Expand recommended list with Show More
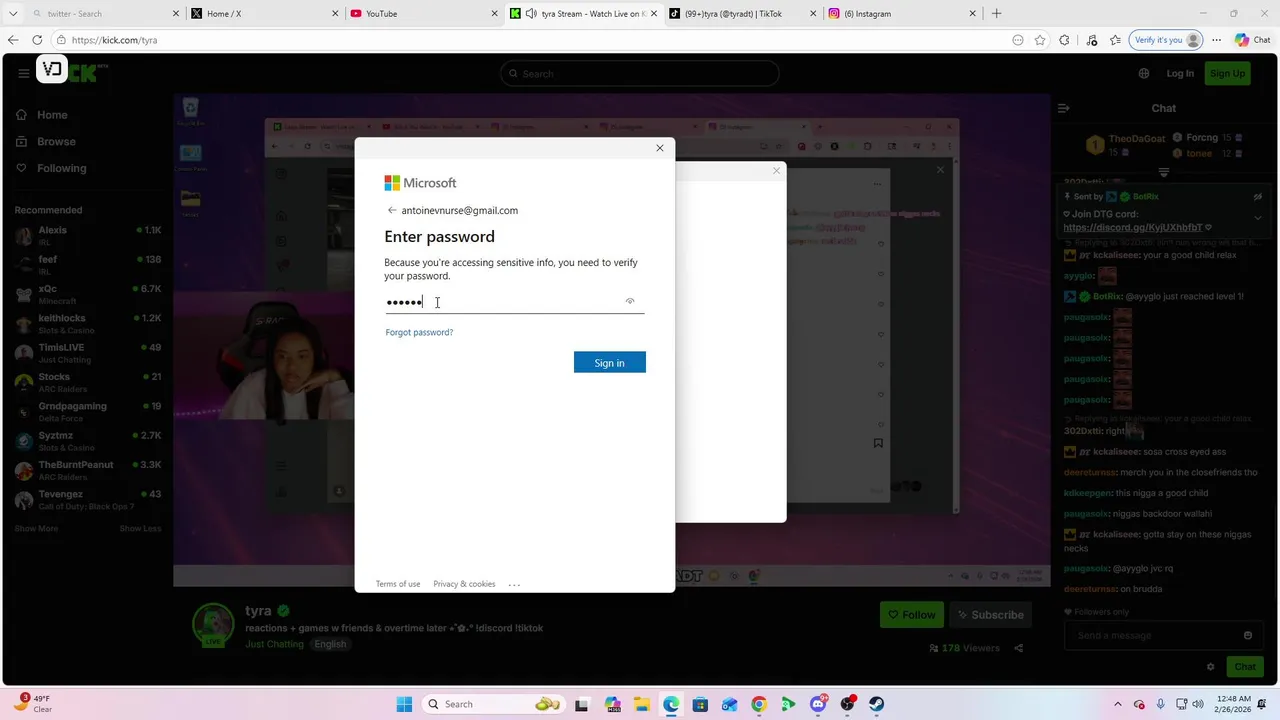Image resolution: width=1280 pixels, height=720 pixels. pyautogui.click(x=36, y=528)
